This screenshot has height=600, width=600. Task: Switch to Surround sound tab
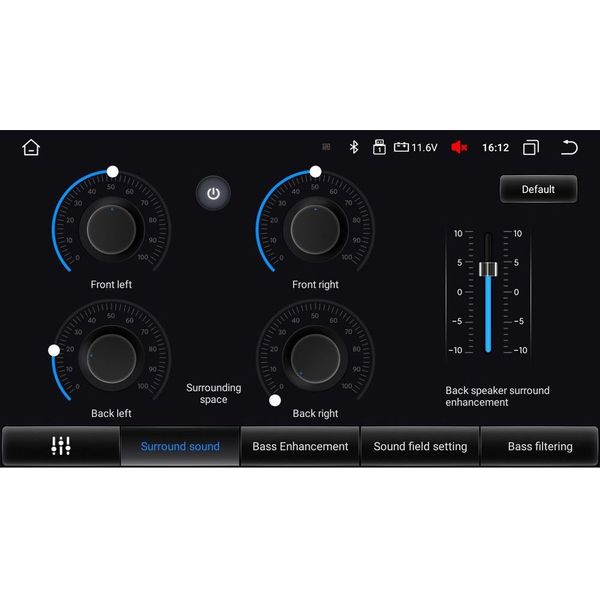tap(180, 446)
